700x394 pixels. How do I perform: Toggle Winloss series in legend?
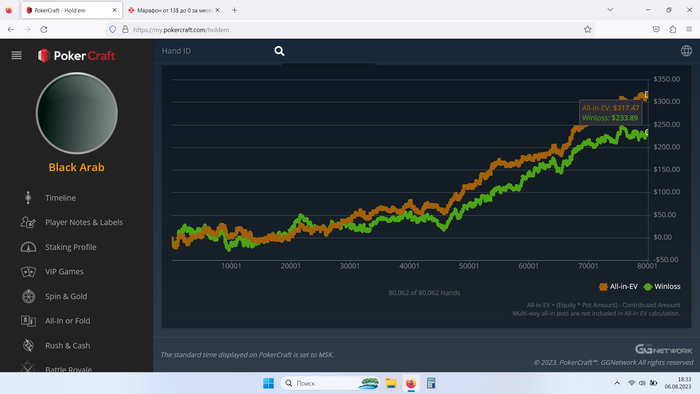662,286
